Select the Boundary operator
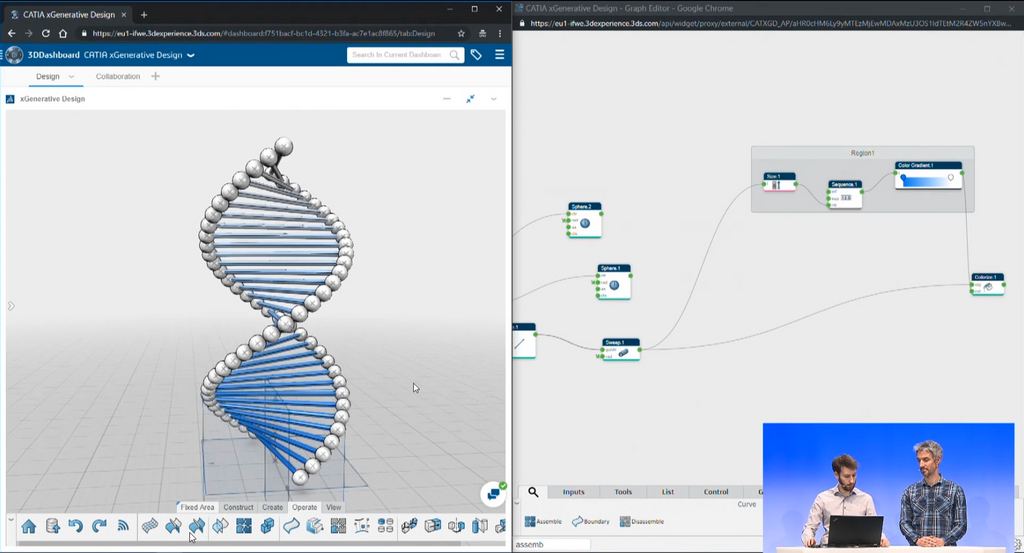Screen dimensions: 1024x553 (x=578, y=521)
